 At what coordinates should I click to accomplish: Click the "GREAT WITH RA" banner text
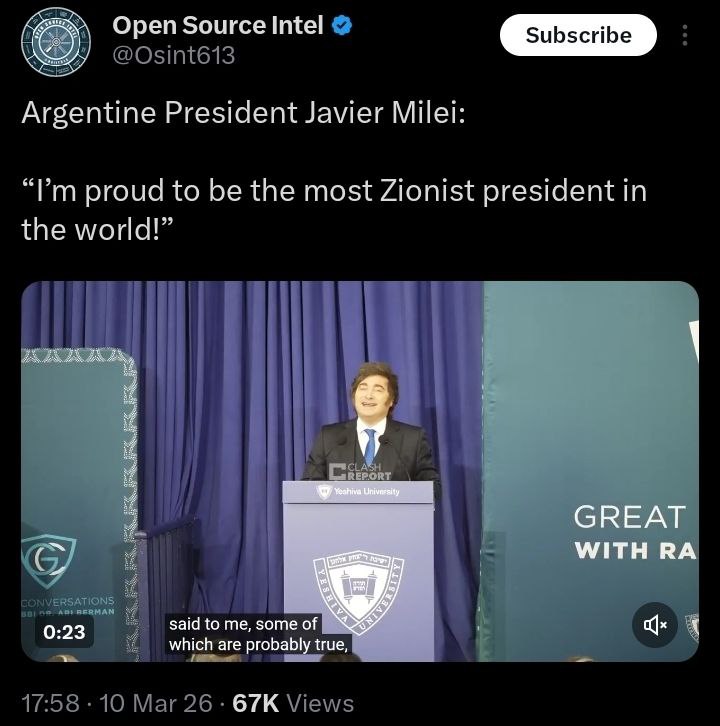[635, 532]
